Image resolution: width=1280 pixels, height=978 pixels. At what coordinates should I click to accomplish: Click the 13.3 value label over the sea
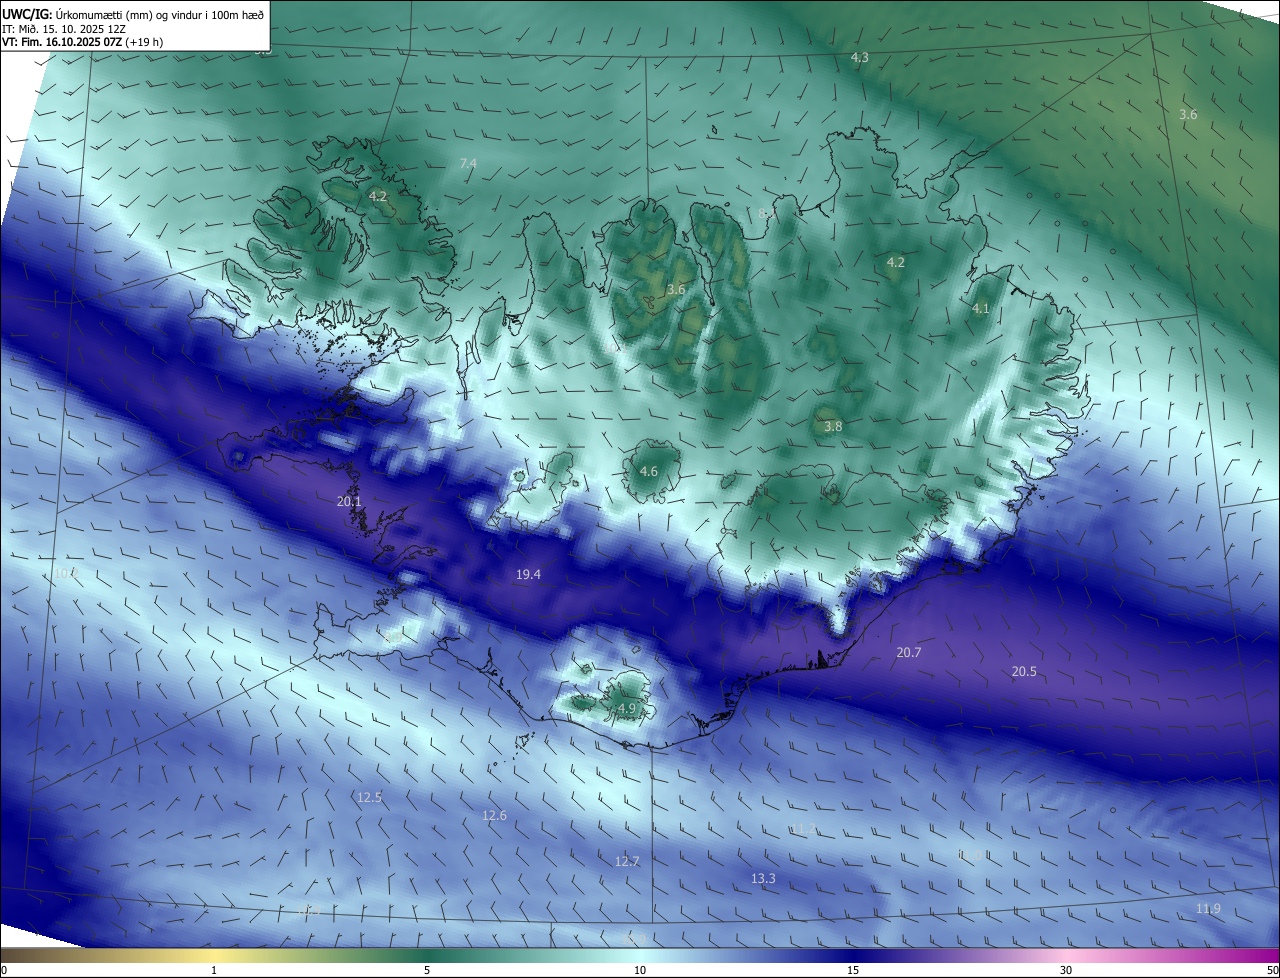763,878
